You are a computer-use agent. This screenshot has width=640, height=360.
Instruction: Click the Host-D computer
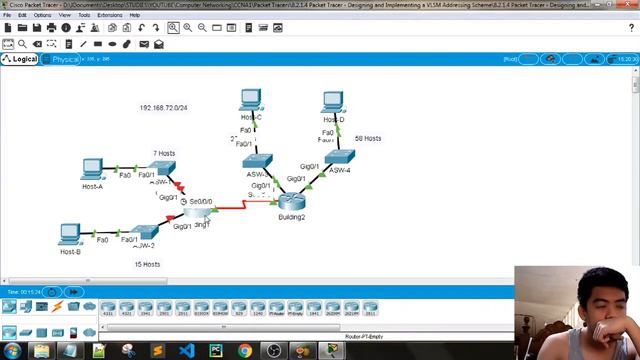(333, 102)
